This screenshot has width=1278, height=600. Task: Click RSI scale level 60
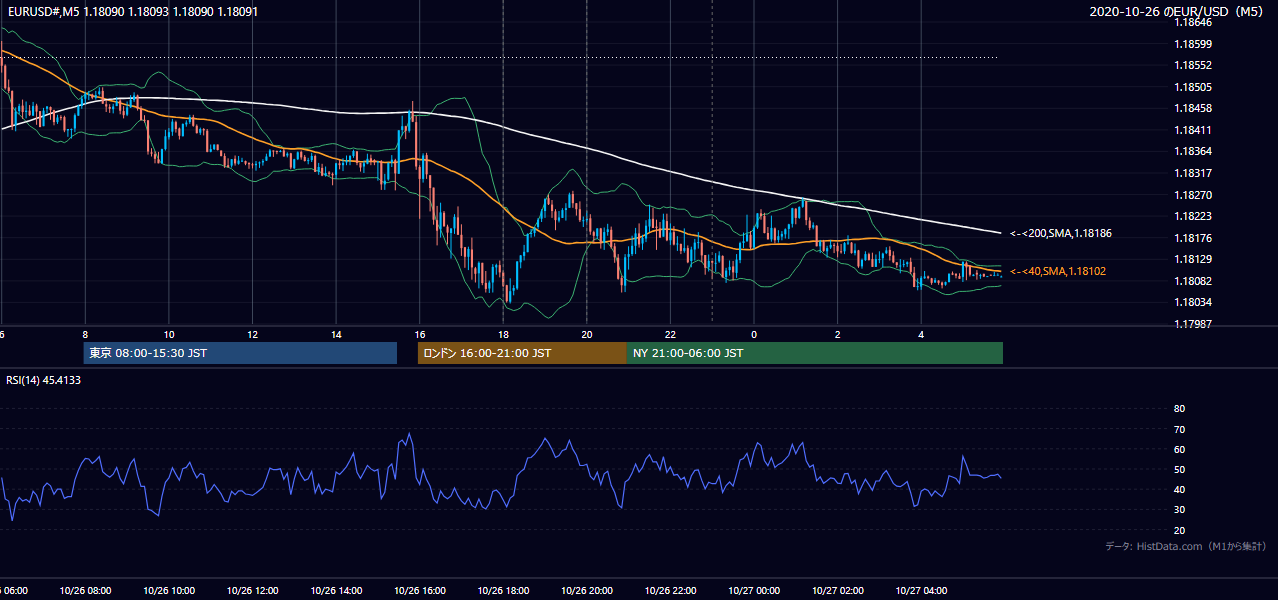point(1179,449)
